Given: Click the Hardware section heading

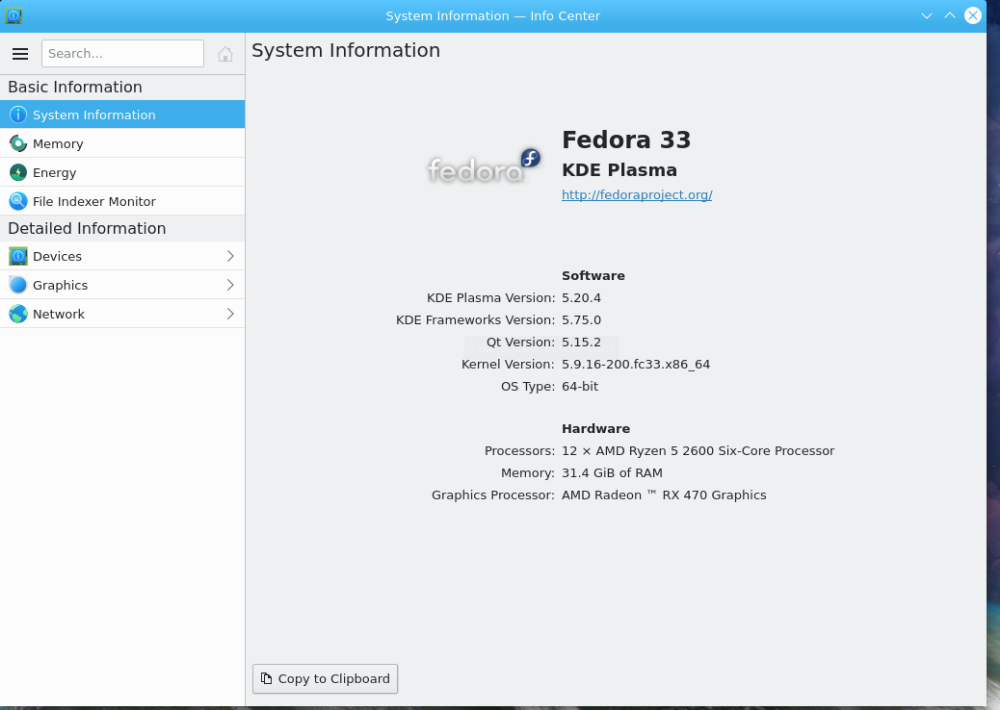Looking at the screenshot, I should 596,429.
